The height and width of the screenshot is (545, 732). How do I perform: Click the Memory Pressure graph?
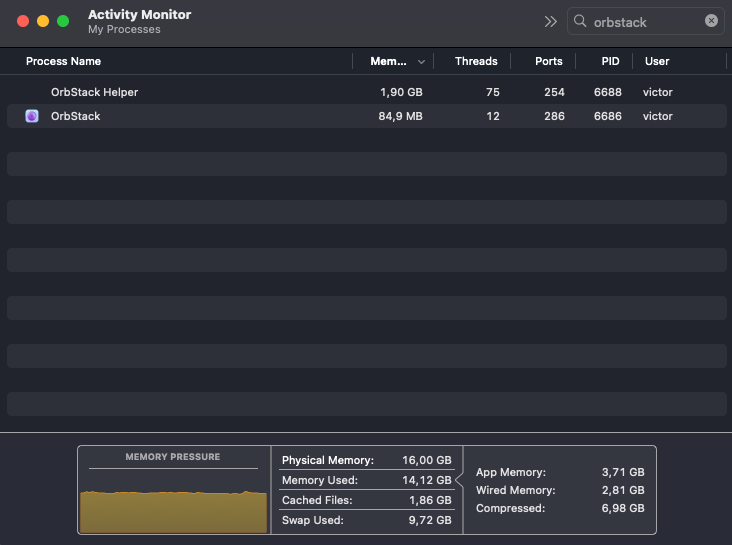click(x=173, y=511)
